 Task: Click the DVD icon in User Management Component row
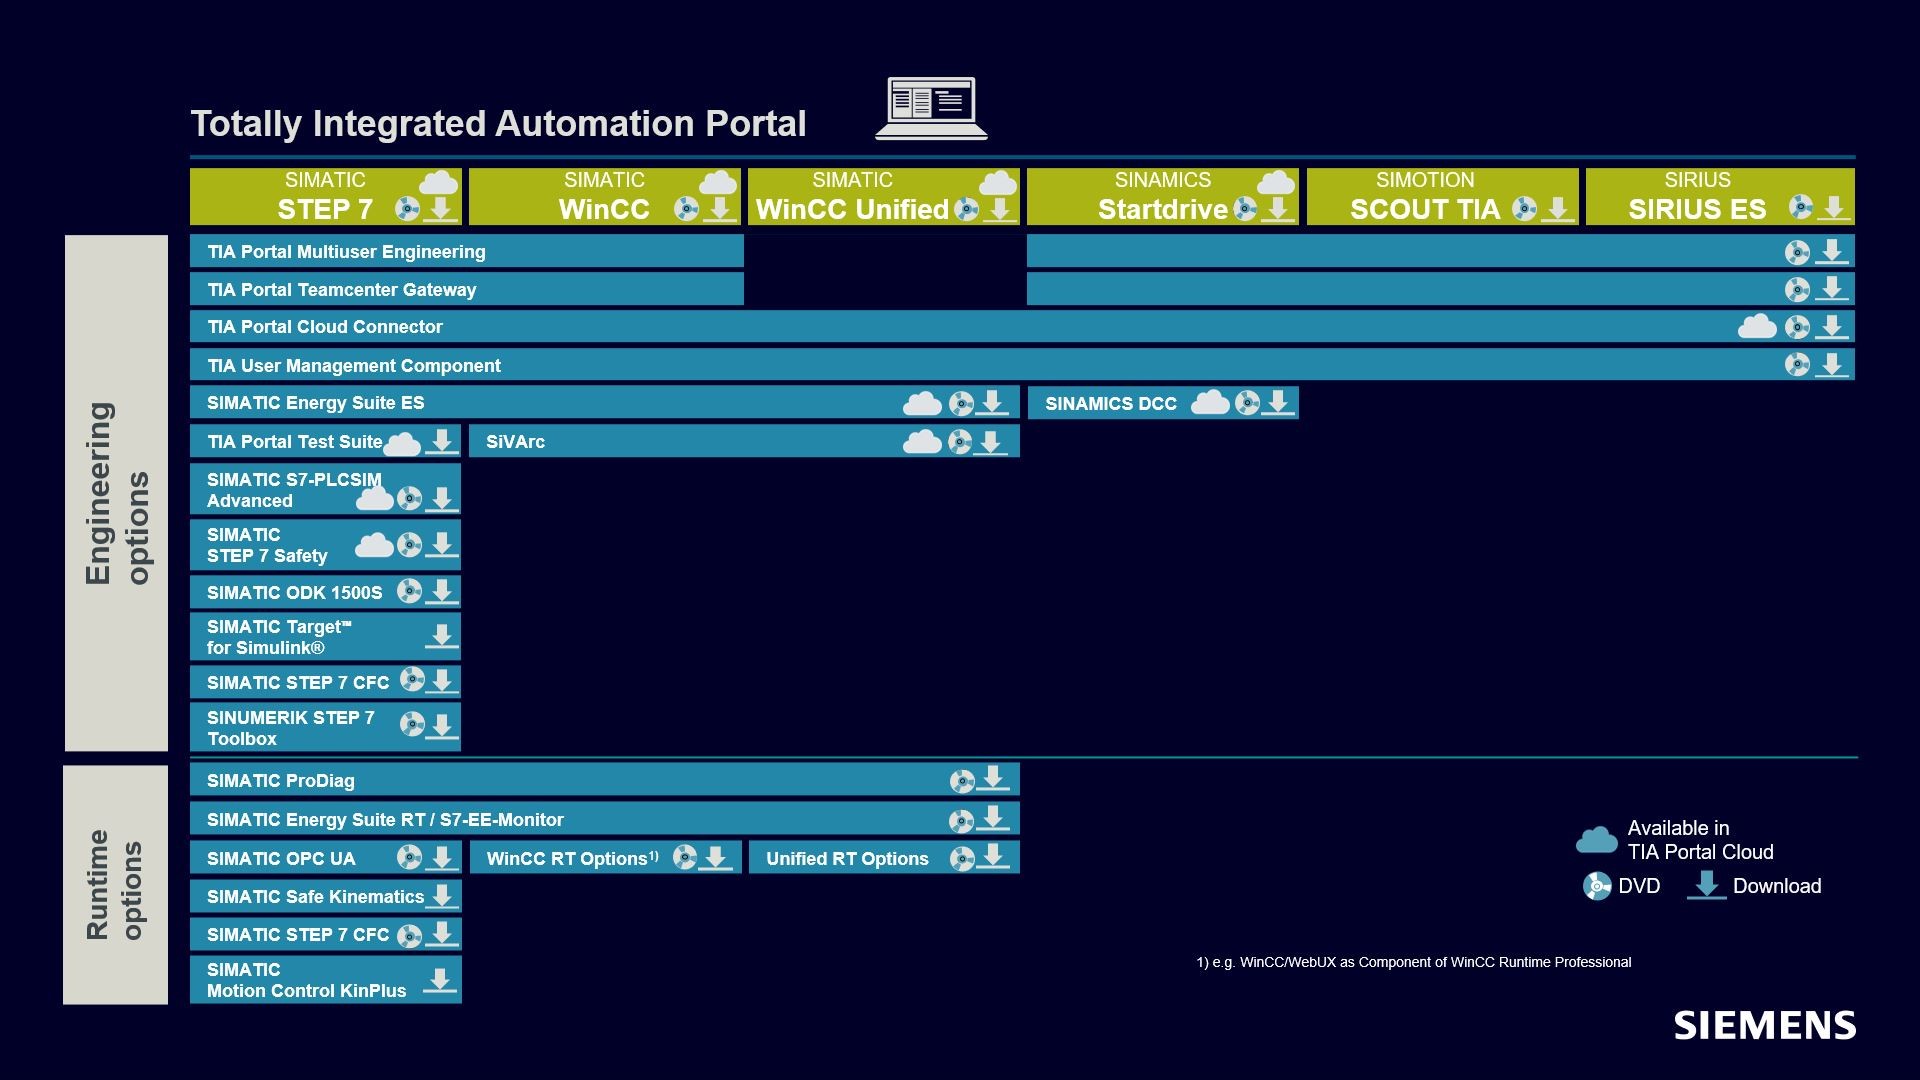(1797, 365)
